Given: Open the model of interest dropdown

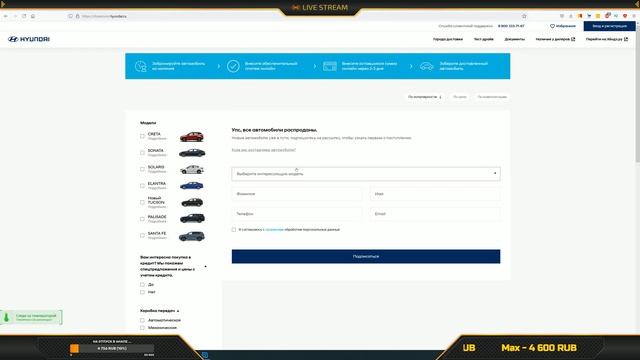Looking at the screenshot, I should point(366,174).
